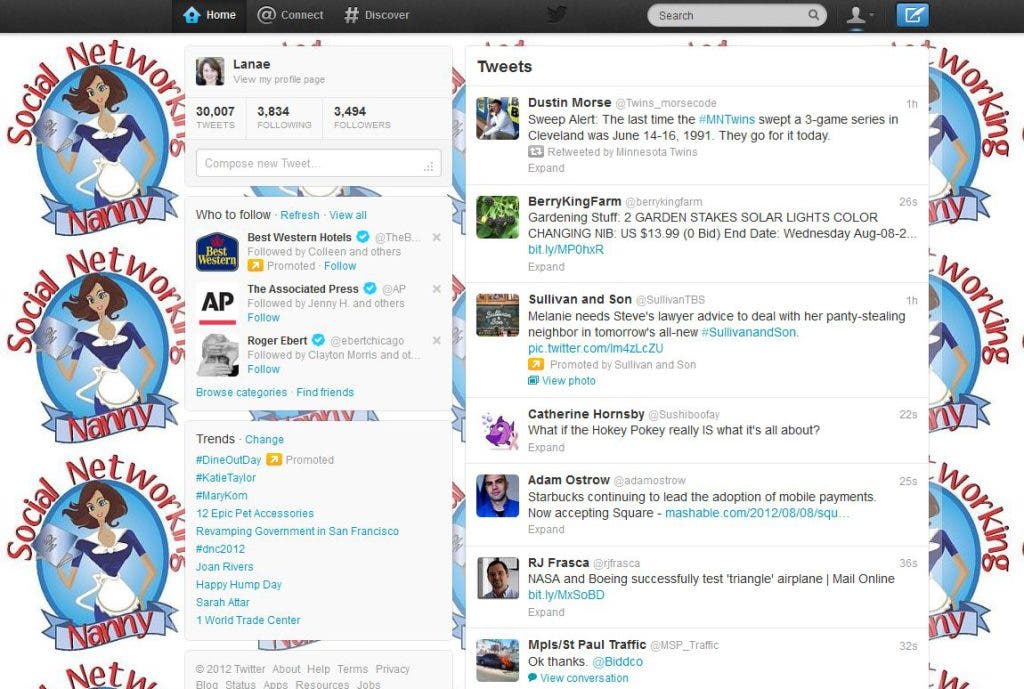Screen dimensions: 1024x689
Task: Click the AP logo avatar
Action: 217,304
